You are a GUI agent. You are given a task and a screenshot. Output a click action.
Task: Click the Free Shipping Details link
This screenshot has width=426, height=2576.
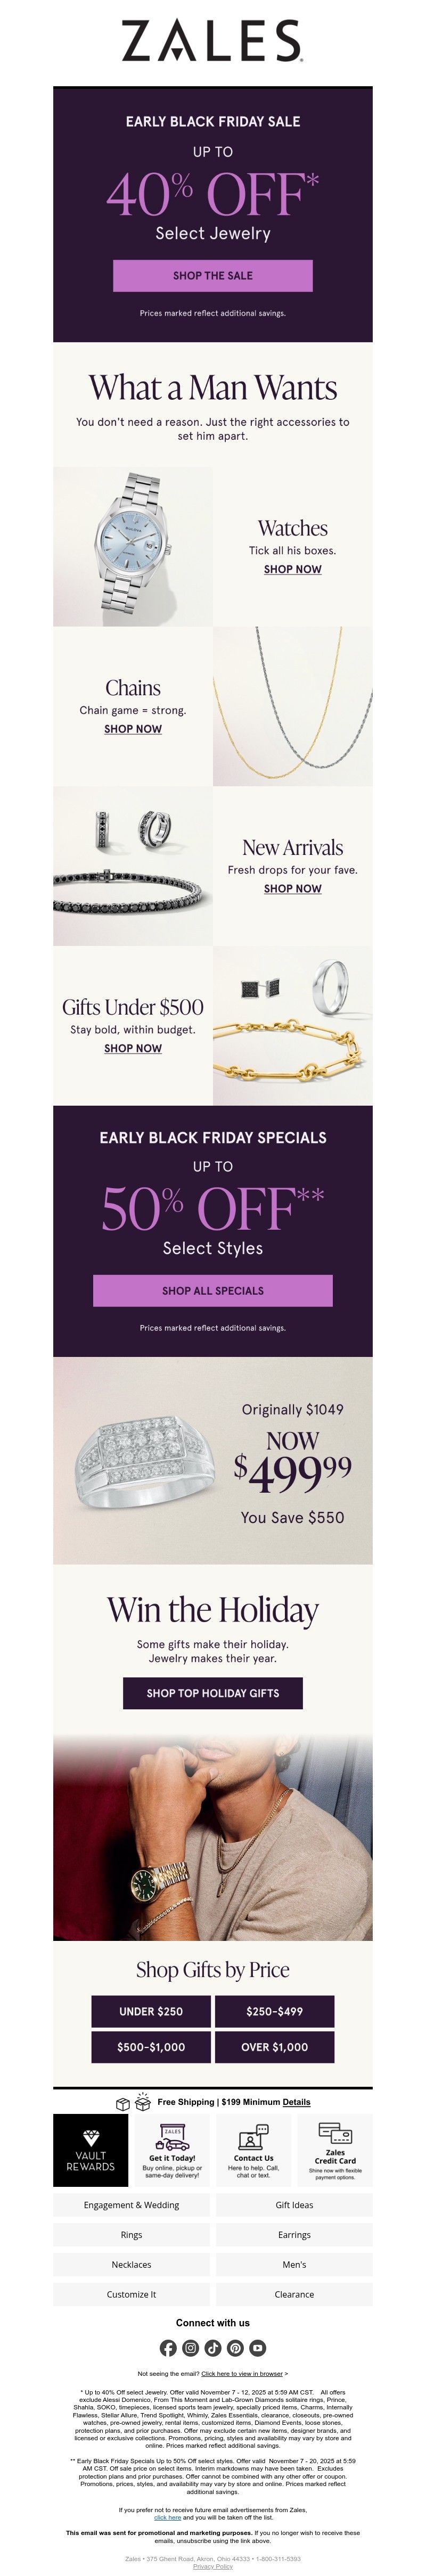(296, 2102)
